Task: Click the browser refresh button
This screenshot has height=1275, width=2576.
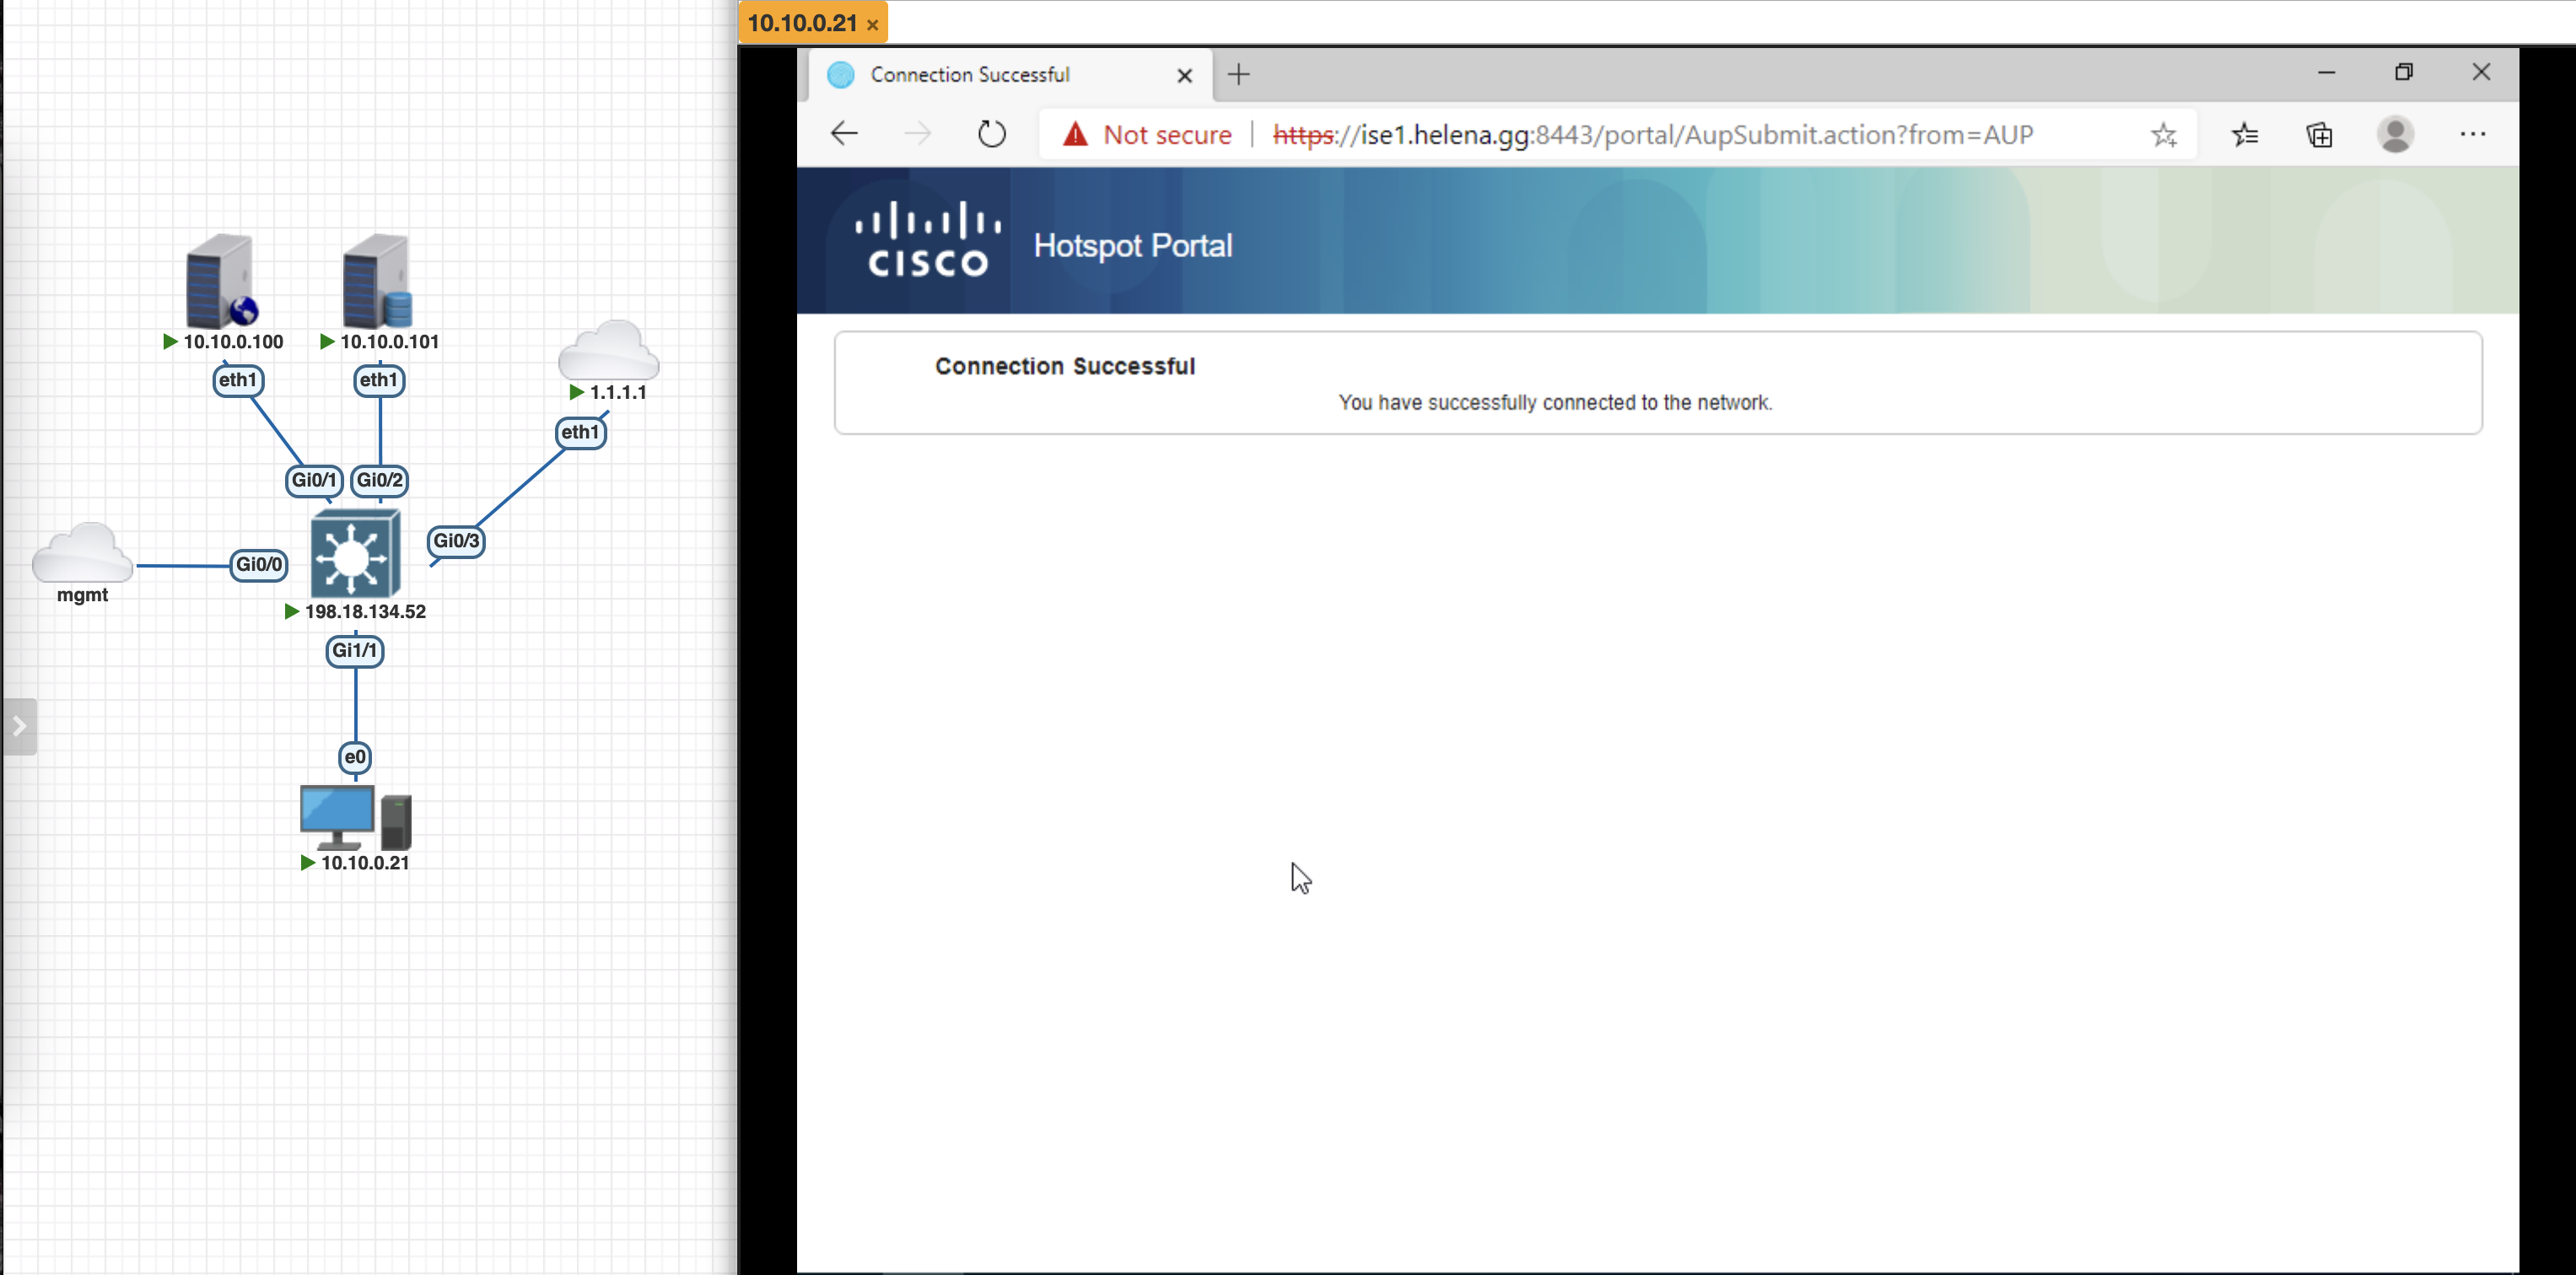Action: click(x=991, y=134)
